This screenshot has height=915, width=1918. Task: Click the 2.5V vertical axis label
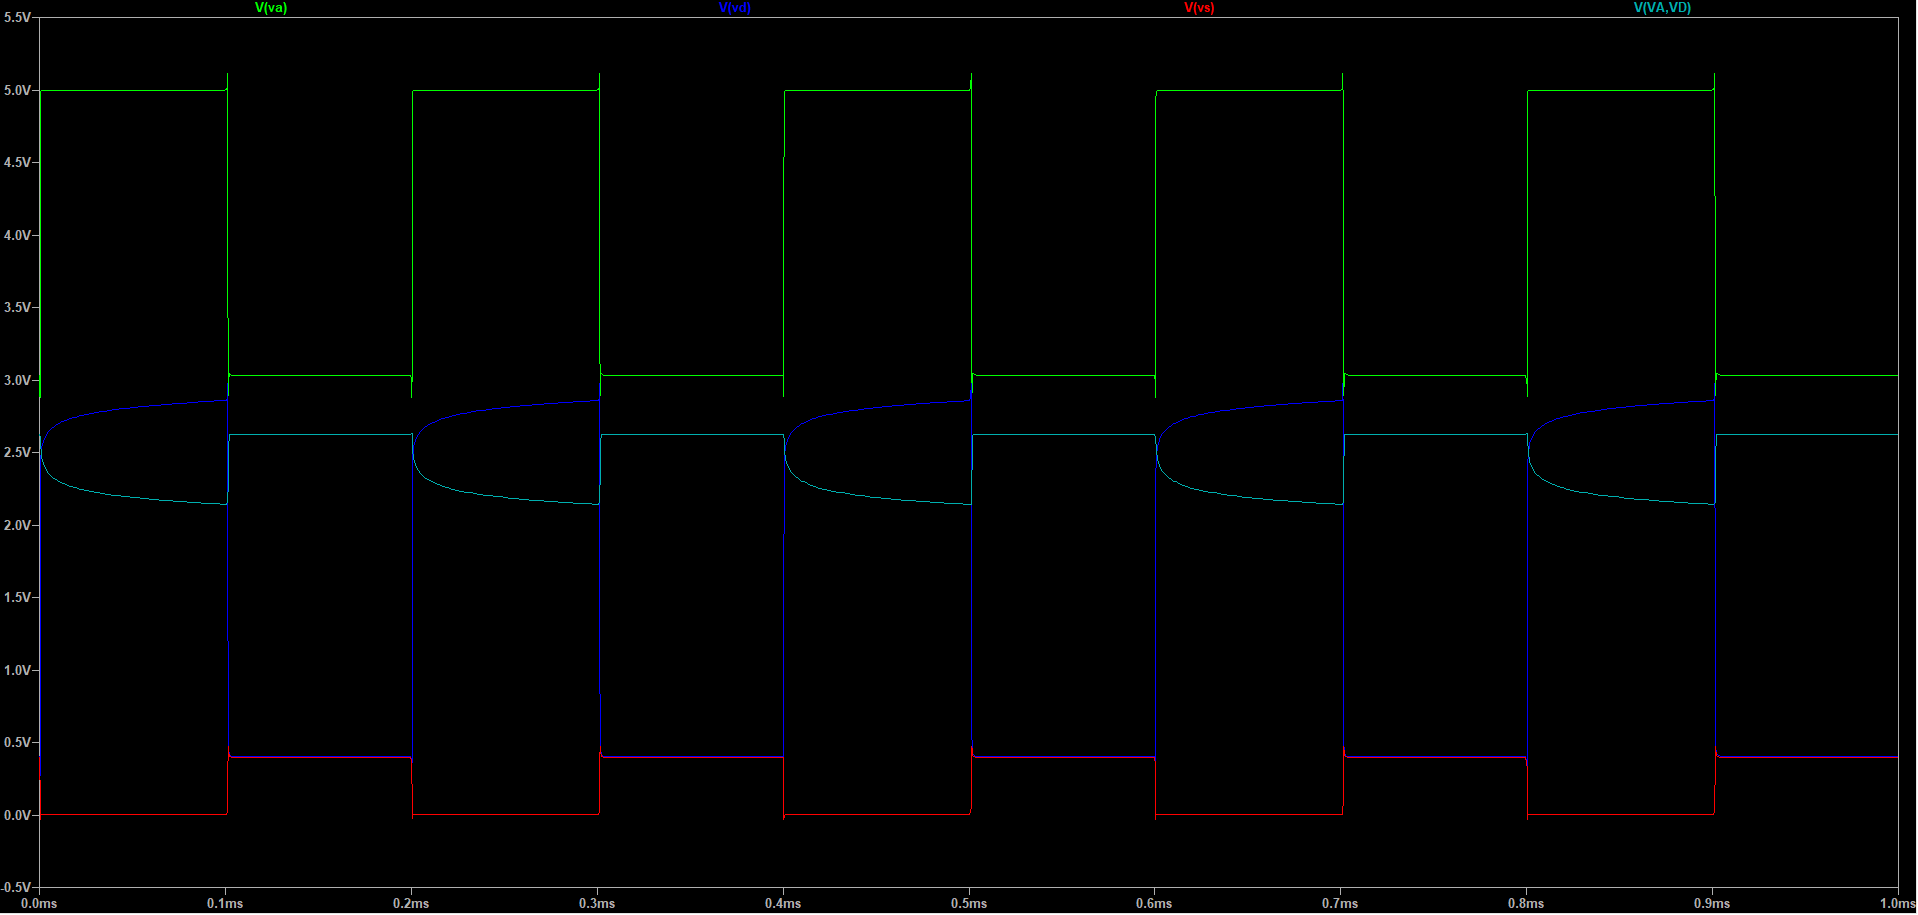[x=17, y=452]
